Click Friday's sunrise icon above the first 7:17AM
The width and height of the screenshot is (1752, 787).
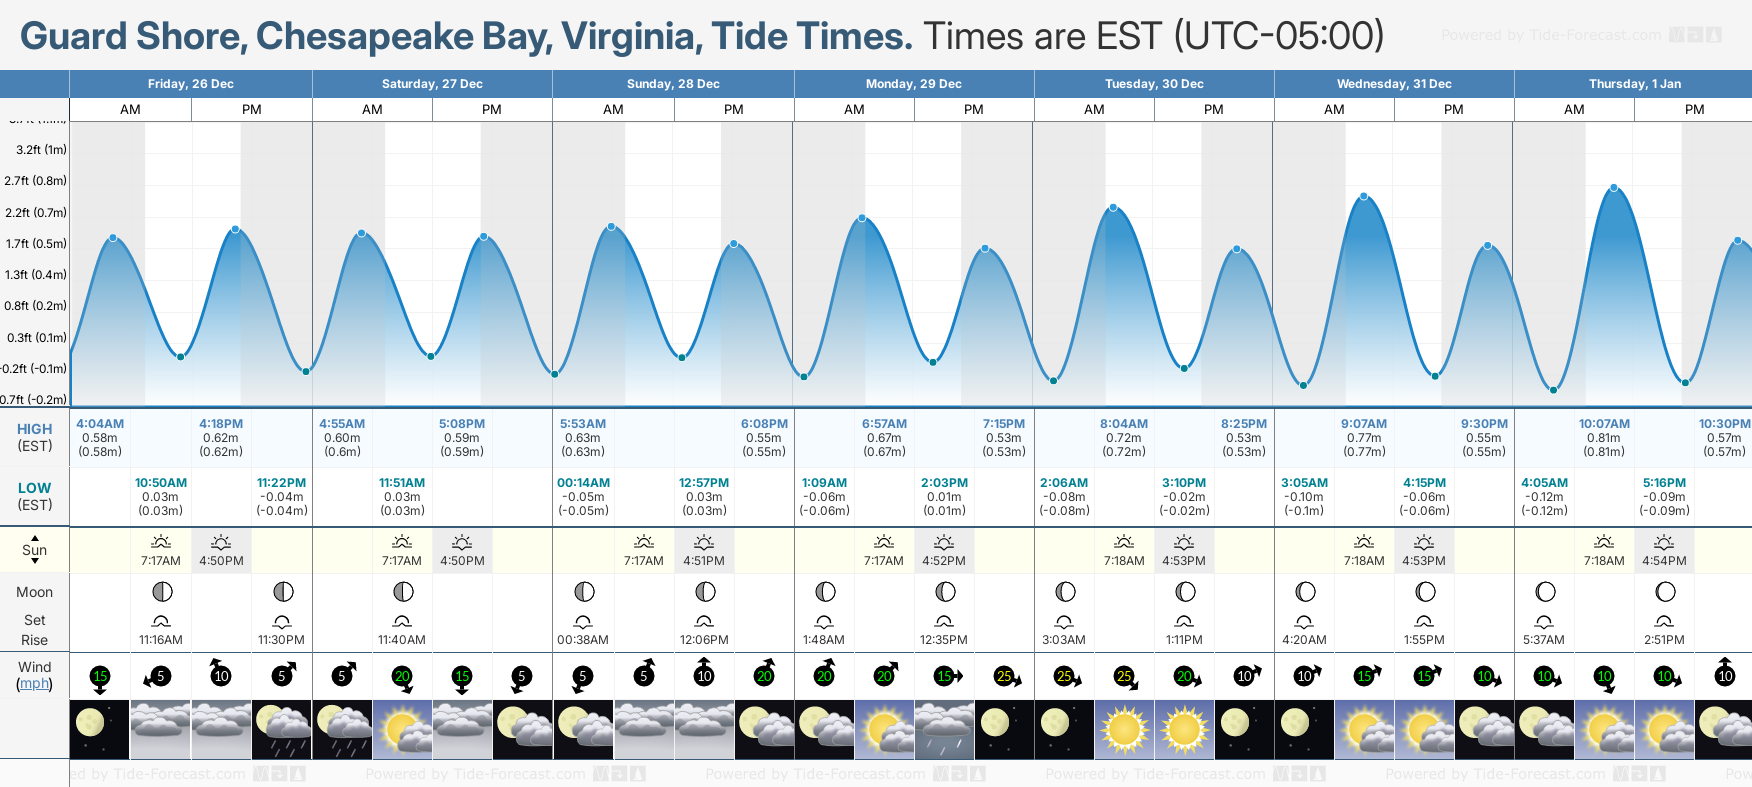(160, 542)
